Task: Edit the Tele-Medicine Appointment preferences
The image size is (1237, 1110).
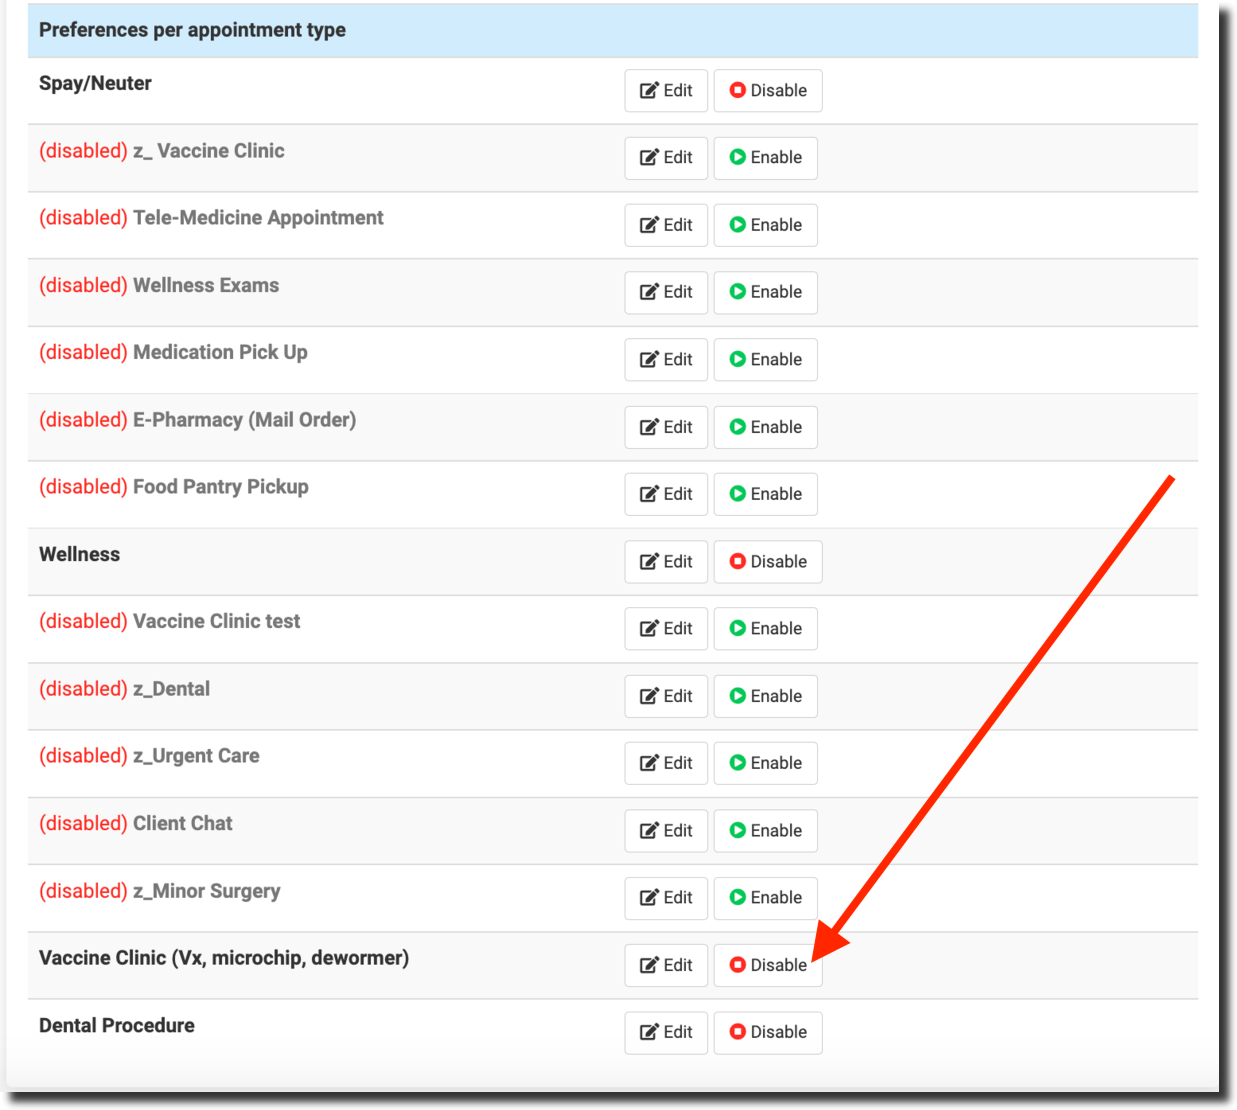Action: (x=666, y=225)
